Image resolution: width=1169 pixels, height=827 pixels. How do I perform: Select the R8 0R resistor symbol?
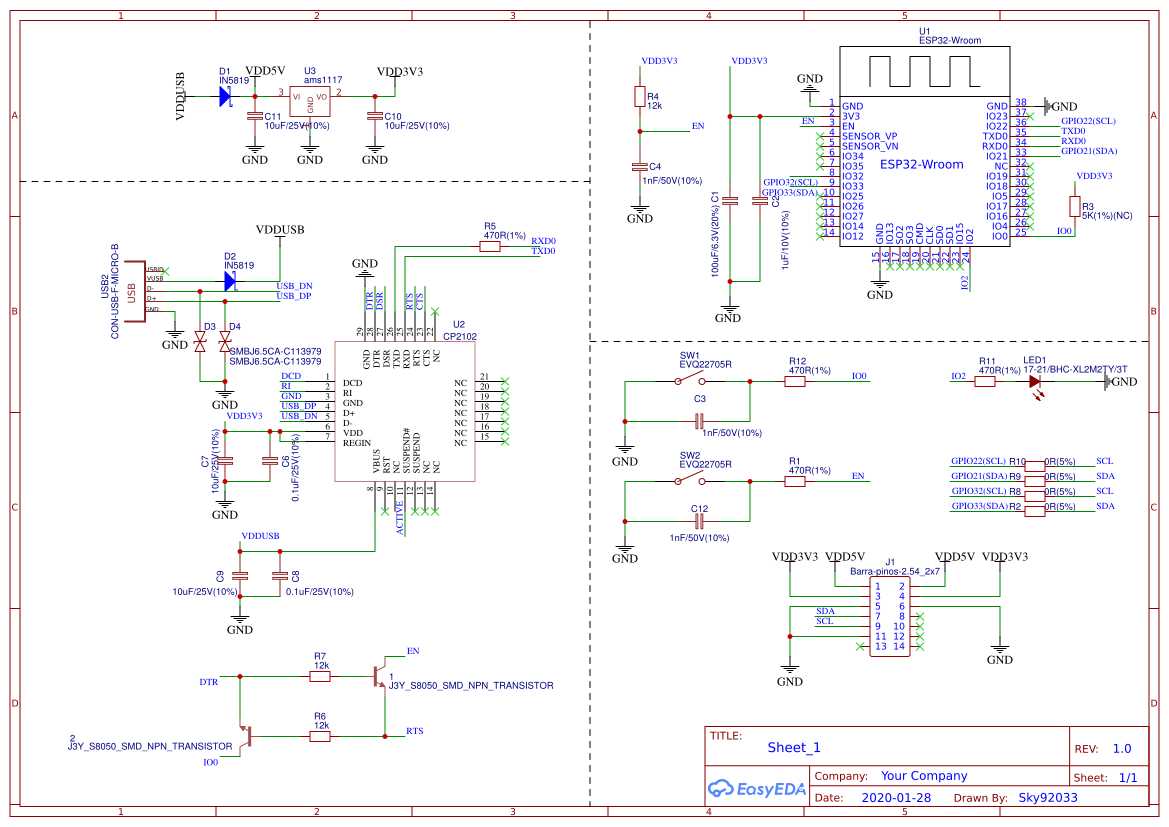pos(1035,496)
